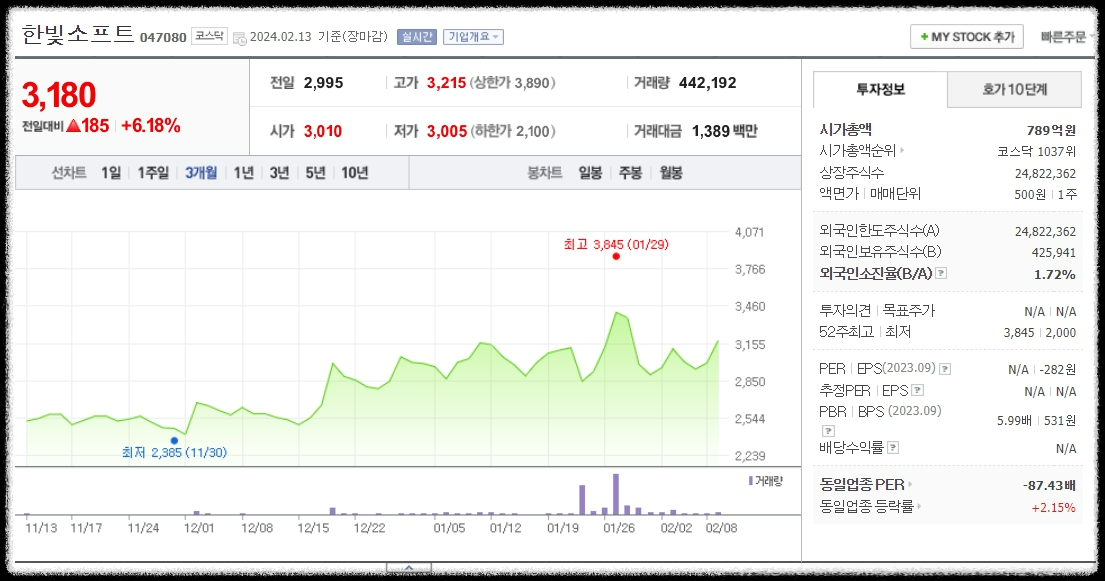The height and width of the screenshot is (581, 1105).
Task: Click the change rate +6.18%
Action: [151, 126]
